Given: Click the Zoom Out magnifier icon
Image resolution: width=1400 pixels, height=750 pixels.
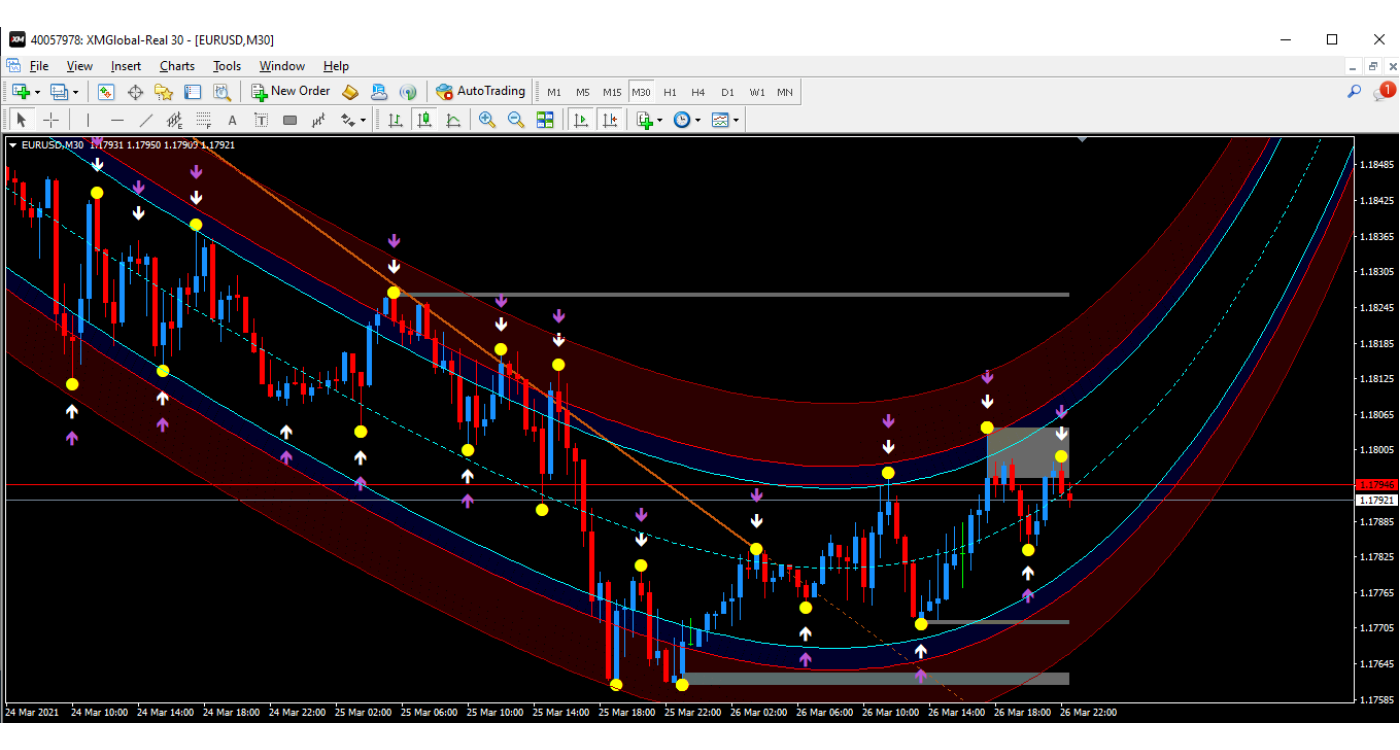Looking at the screenshot, I should 516,120.
